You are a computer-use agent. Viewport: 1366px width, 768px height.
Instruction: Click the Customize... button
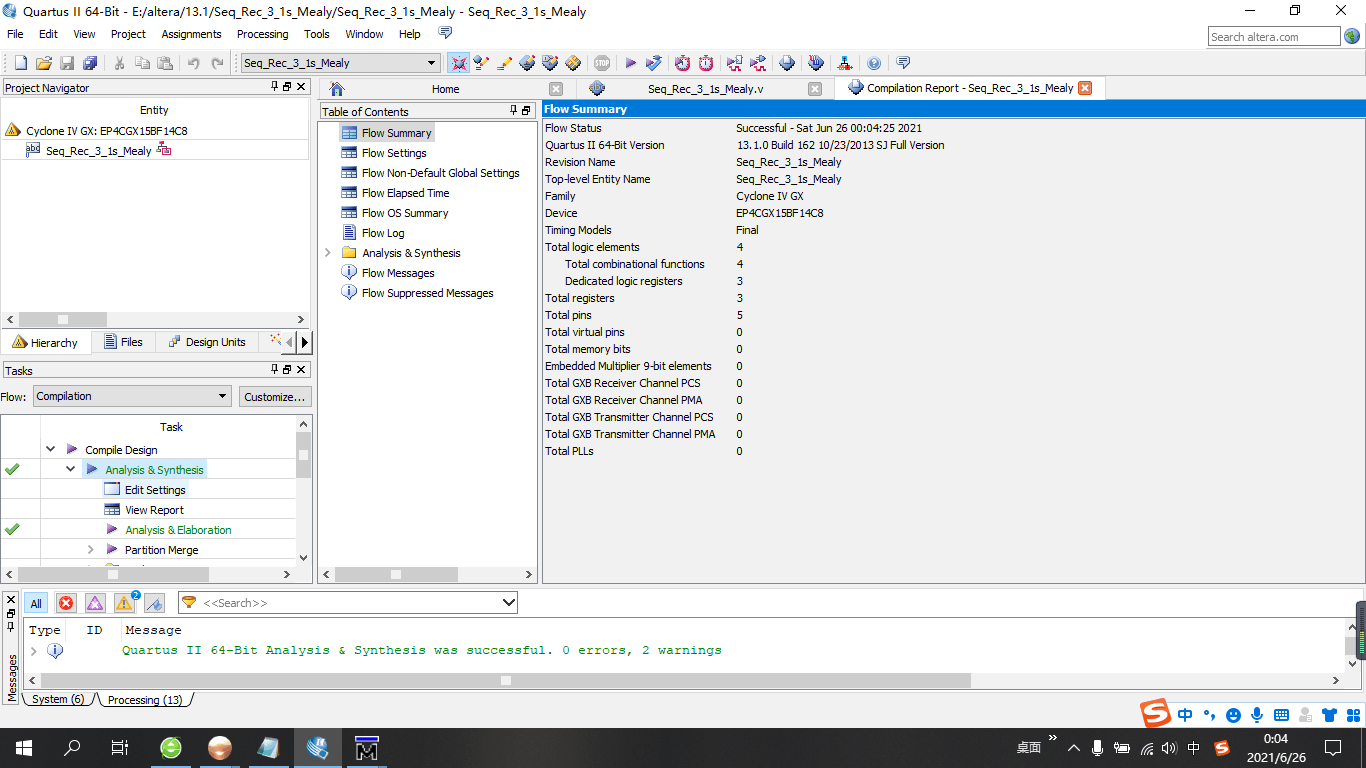[x=275, y=396]
